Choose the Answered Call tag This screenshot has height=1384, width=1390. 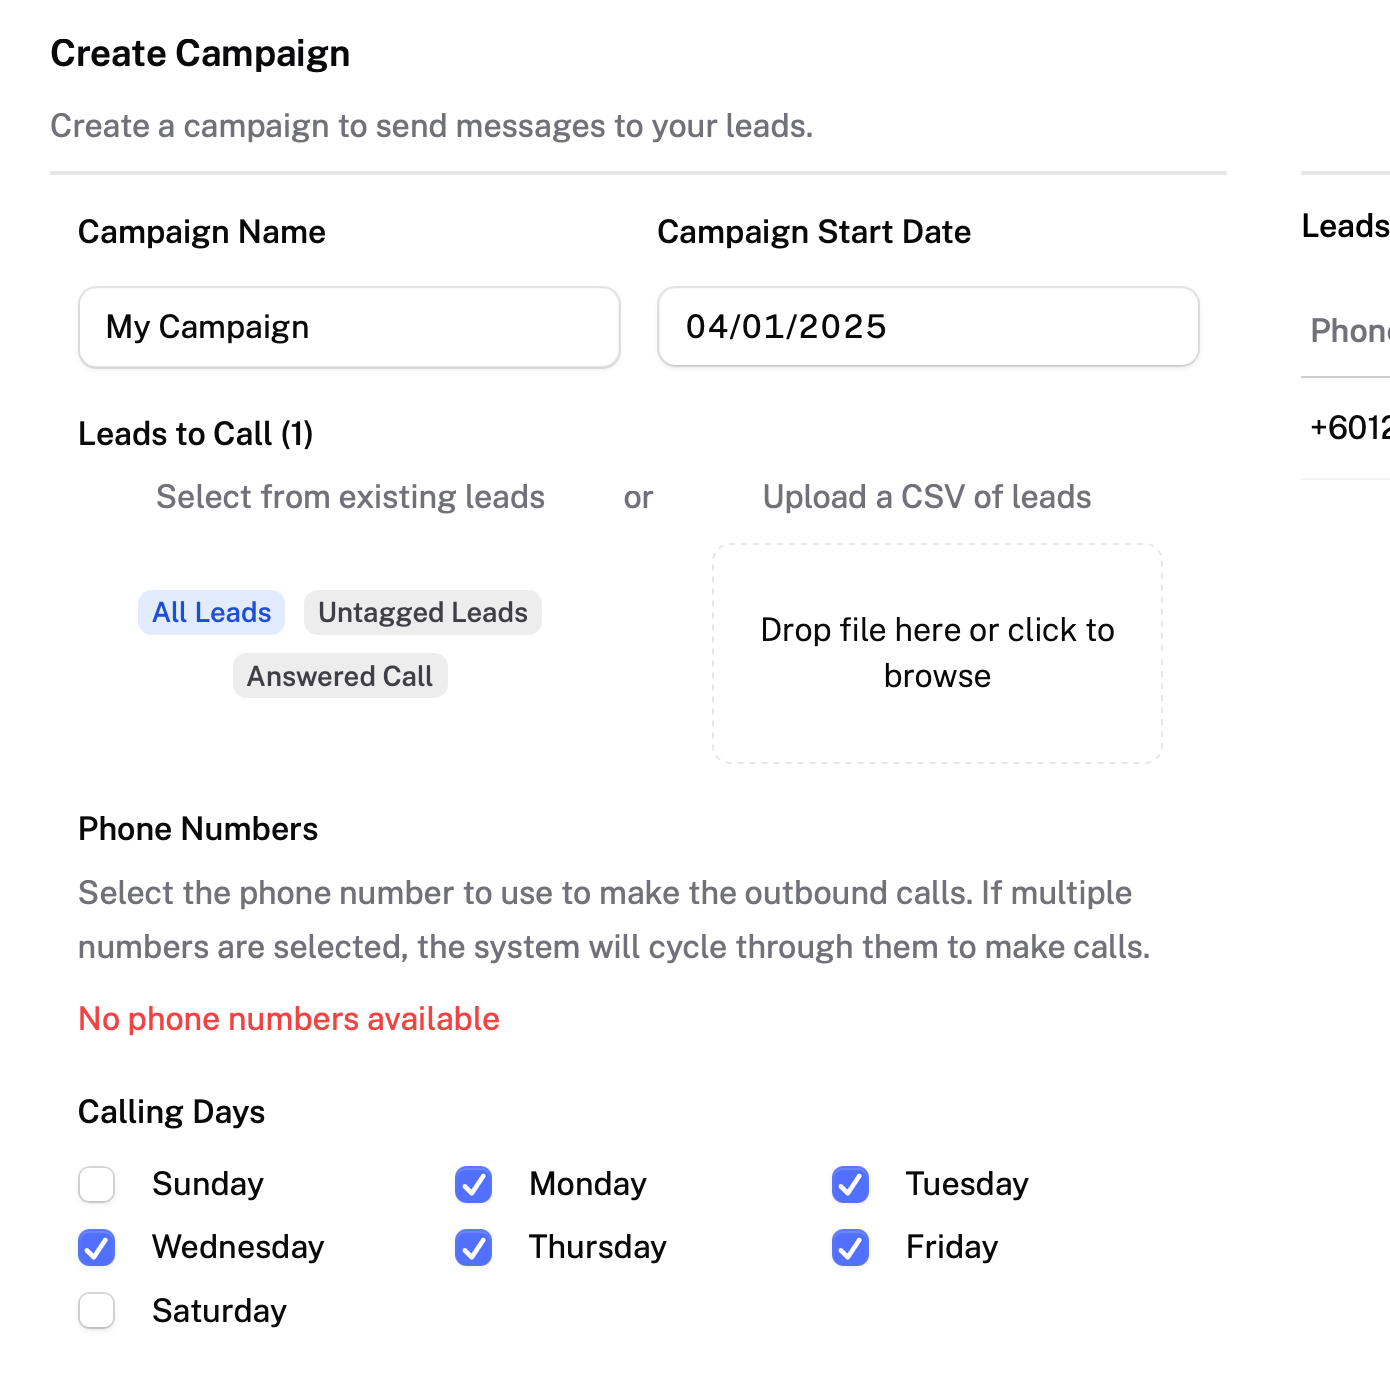[340, 676]
